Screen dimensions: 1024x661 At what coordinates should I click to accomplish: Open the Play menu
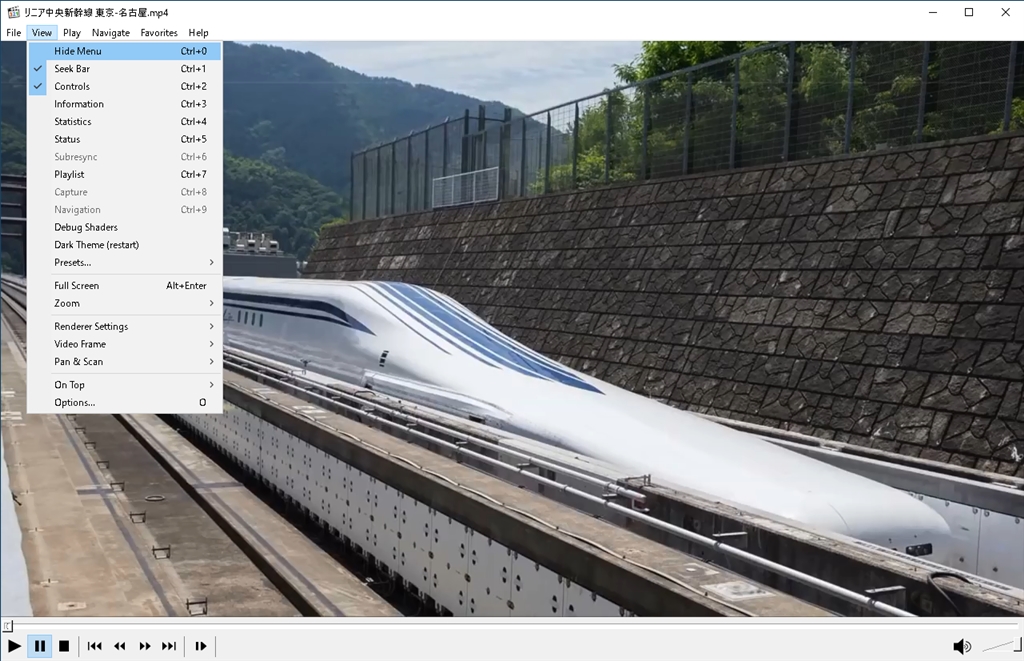click(72, 33)
